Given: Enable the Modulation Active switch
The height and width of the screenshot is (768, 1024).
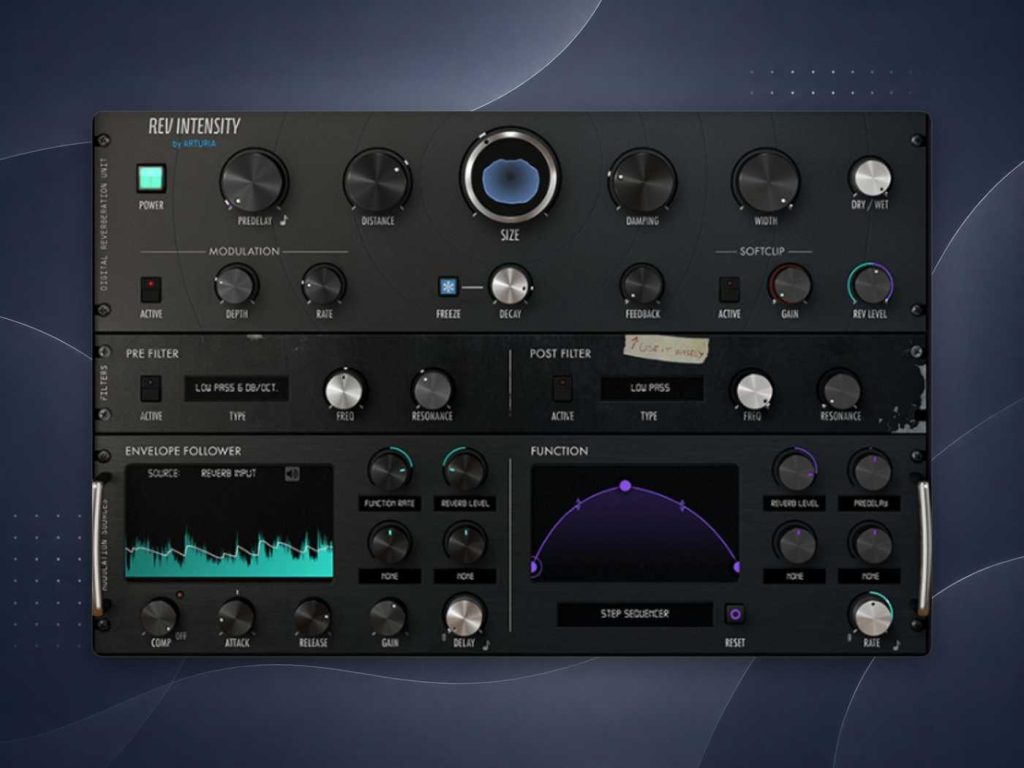Looking at the screenshot, I should 151,289.
